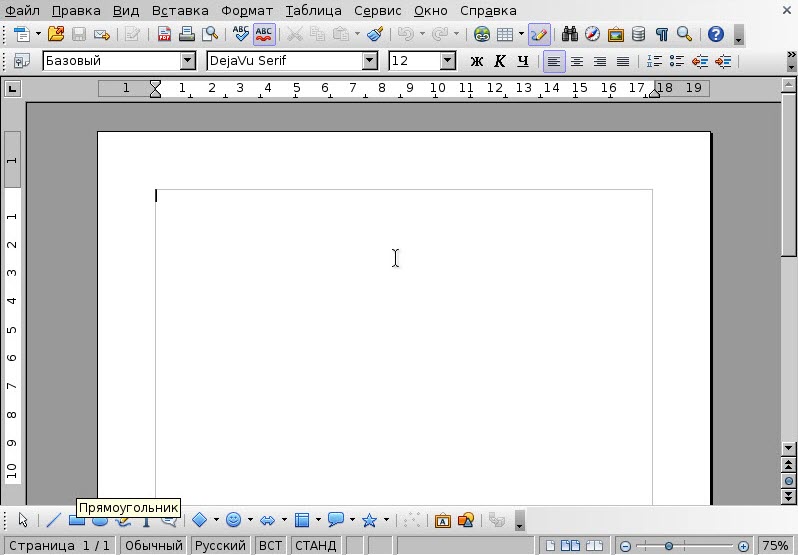The width and height of the screenshot is (798, 555).
Task: Expand the Table icon dropdown arrow
Action: click(521, 35)
